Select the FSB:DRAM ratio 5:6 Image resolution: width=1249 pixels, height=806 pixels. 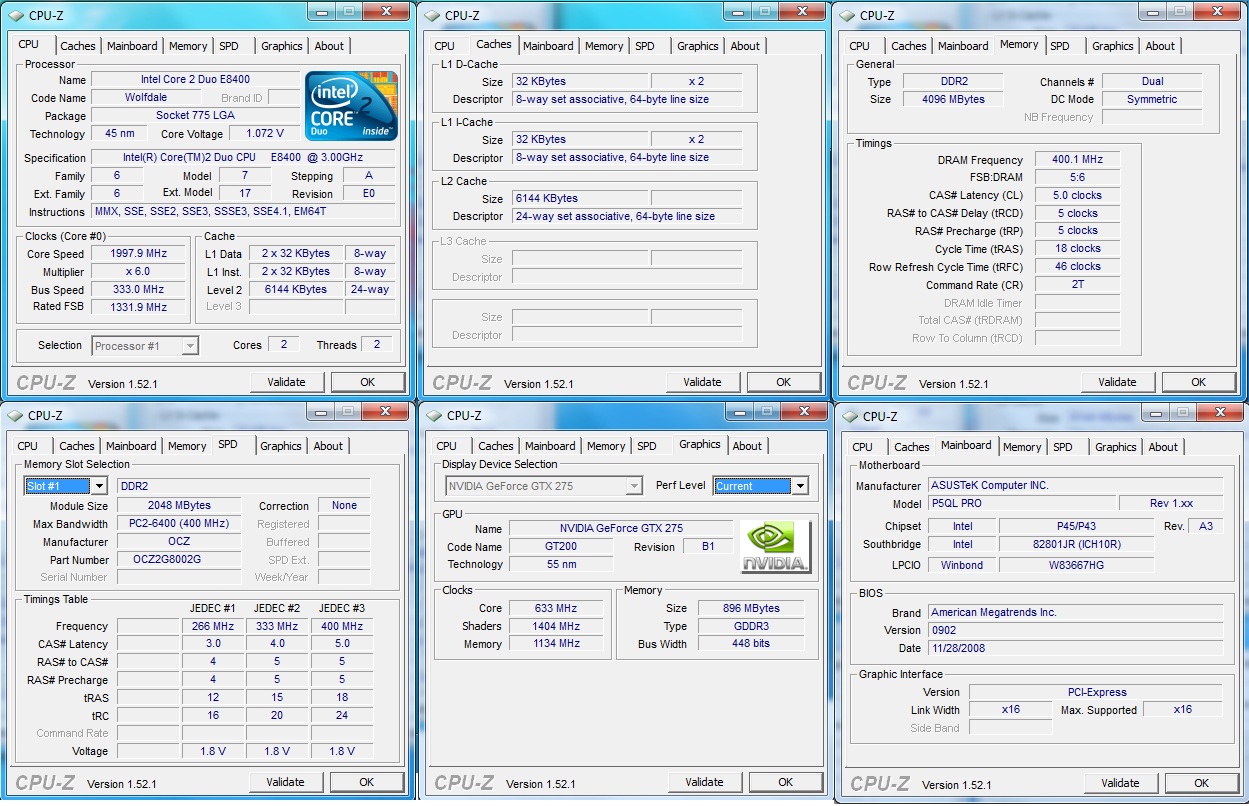(x=1077, y=177)
